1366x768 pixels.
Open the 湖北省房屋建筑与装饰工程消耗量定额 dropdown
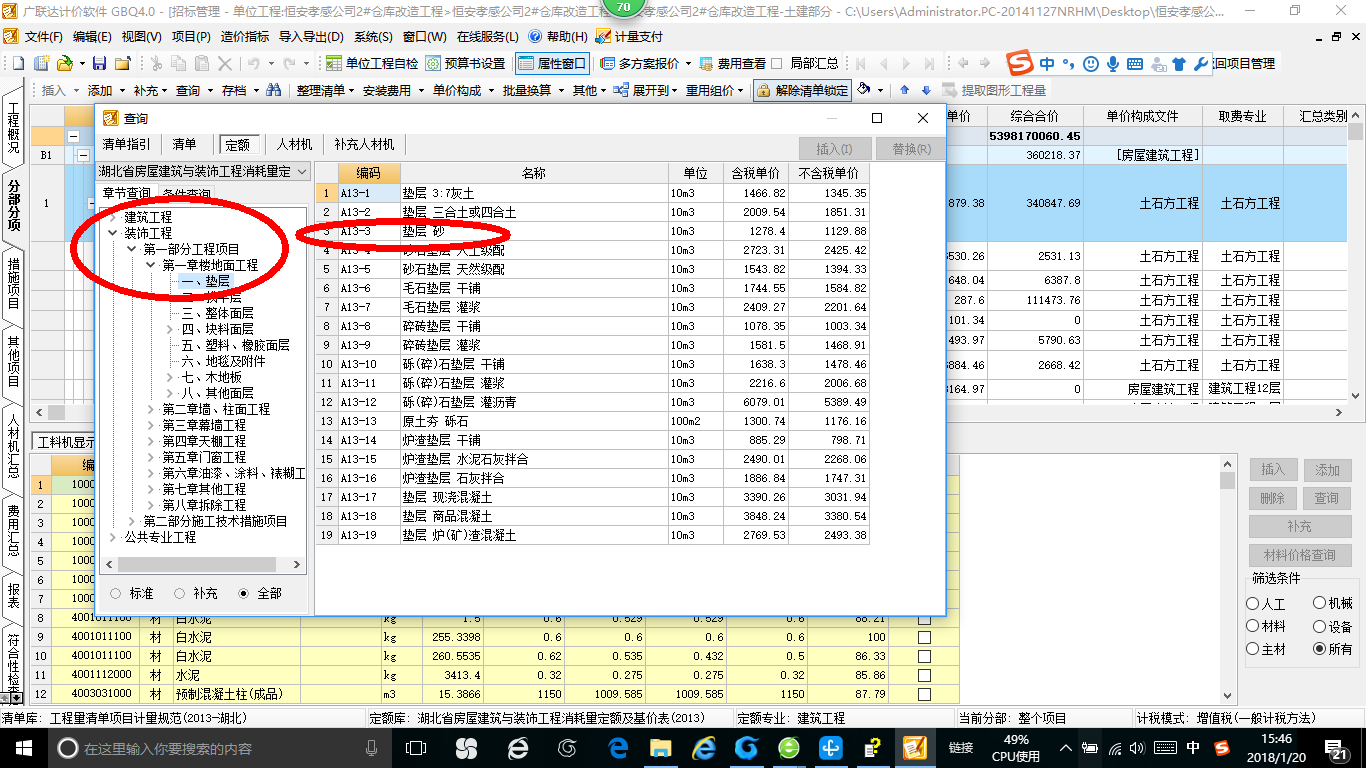(x=204, y=172)
